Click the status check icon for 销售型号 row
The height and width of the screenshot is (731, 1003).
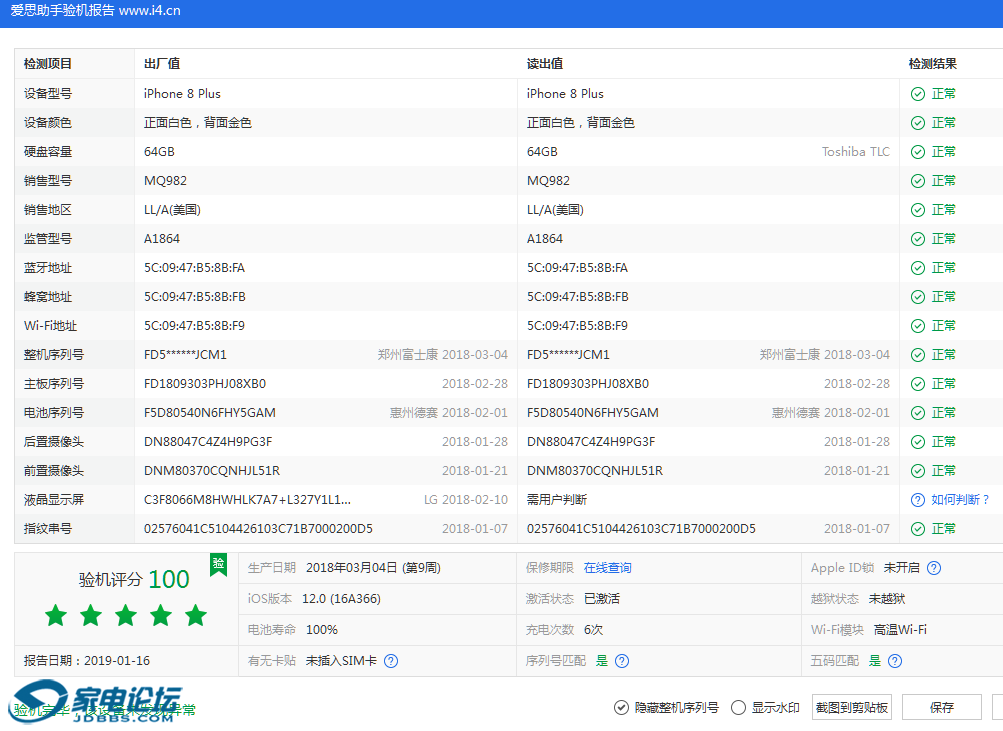(918, 181)
